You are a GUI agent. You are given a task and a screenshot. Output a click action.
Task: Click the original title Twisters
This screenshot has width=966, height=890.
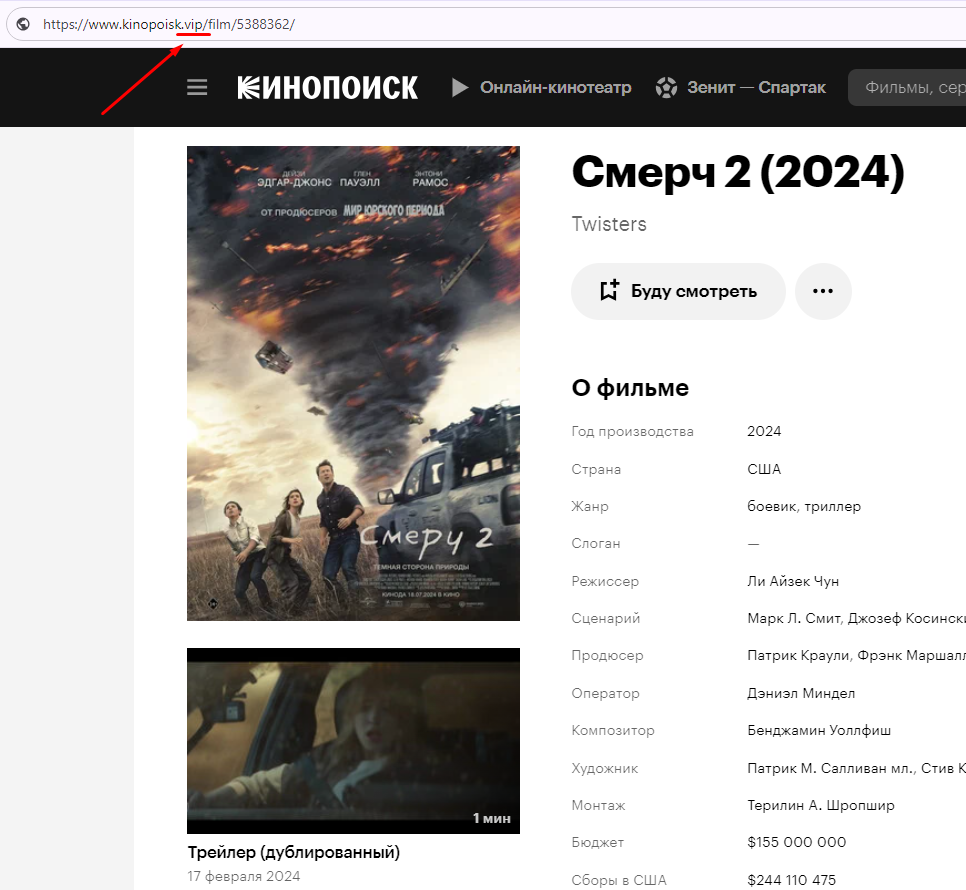click(x=609, y=224)
